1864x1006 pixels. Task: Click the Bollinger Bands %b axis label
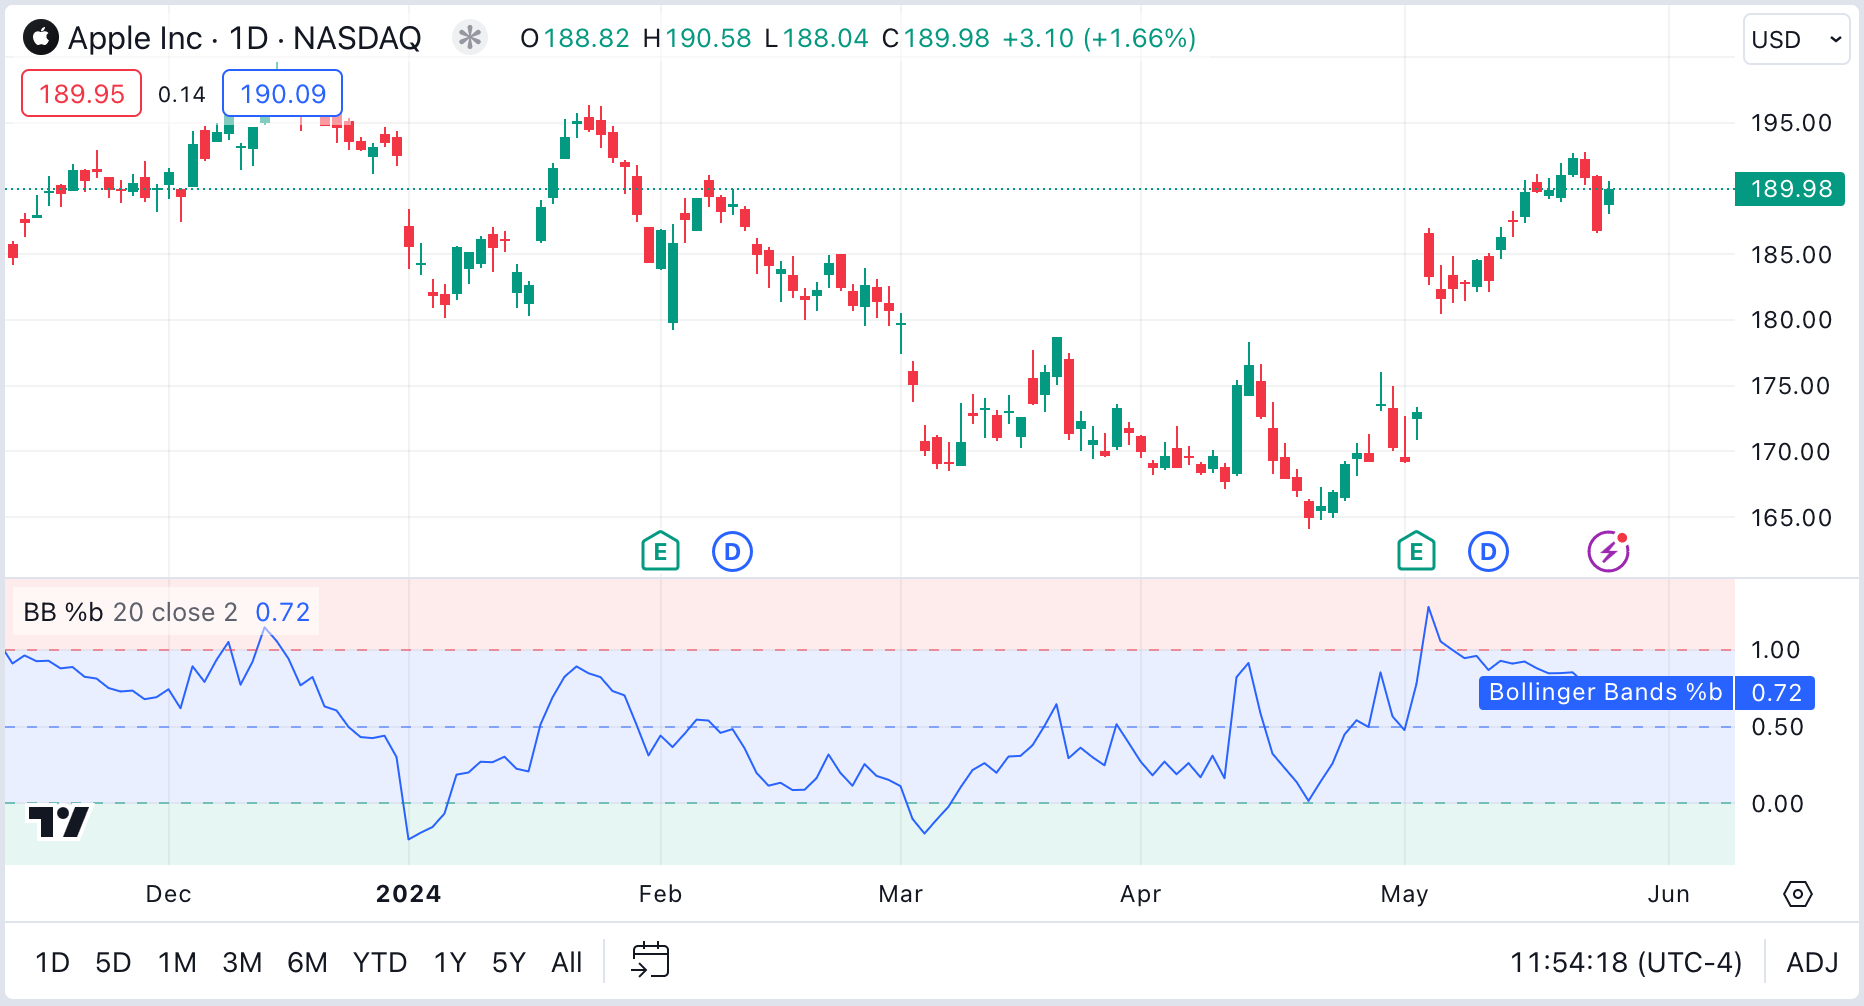pos(1605,692)
